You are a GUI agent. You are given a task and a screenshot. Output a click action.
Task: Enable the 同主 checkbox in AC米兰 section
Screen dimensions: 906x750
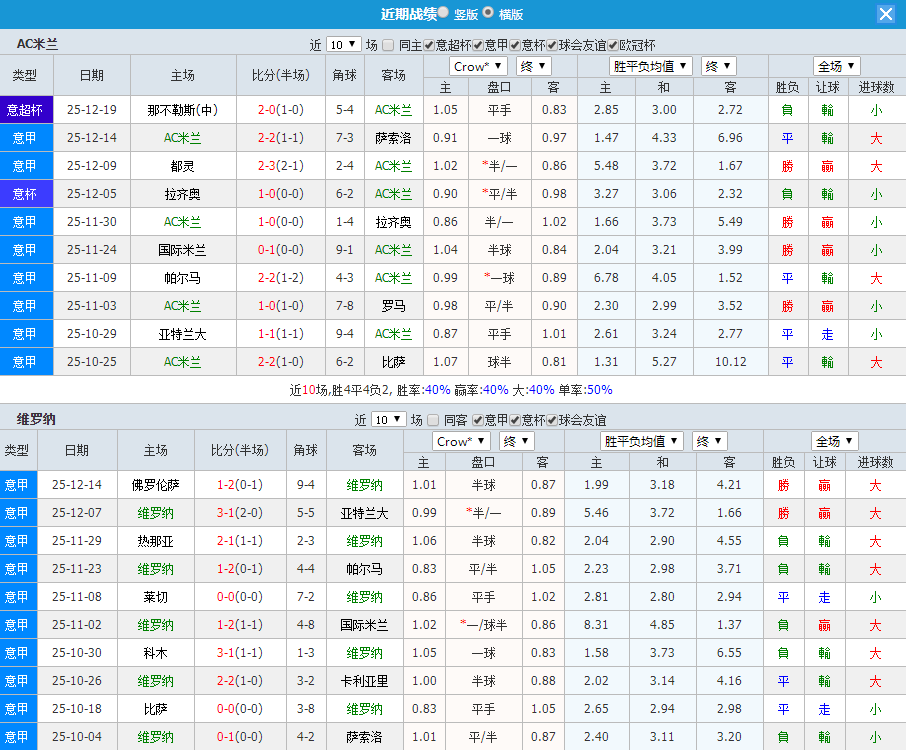(387, 44)
